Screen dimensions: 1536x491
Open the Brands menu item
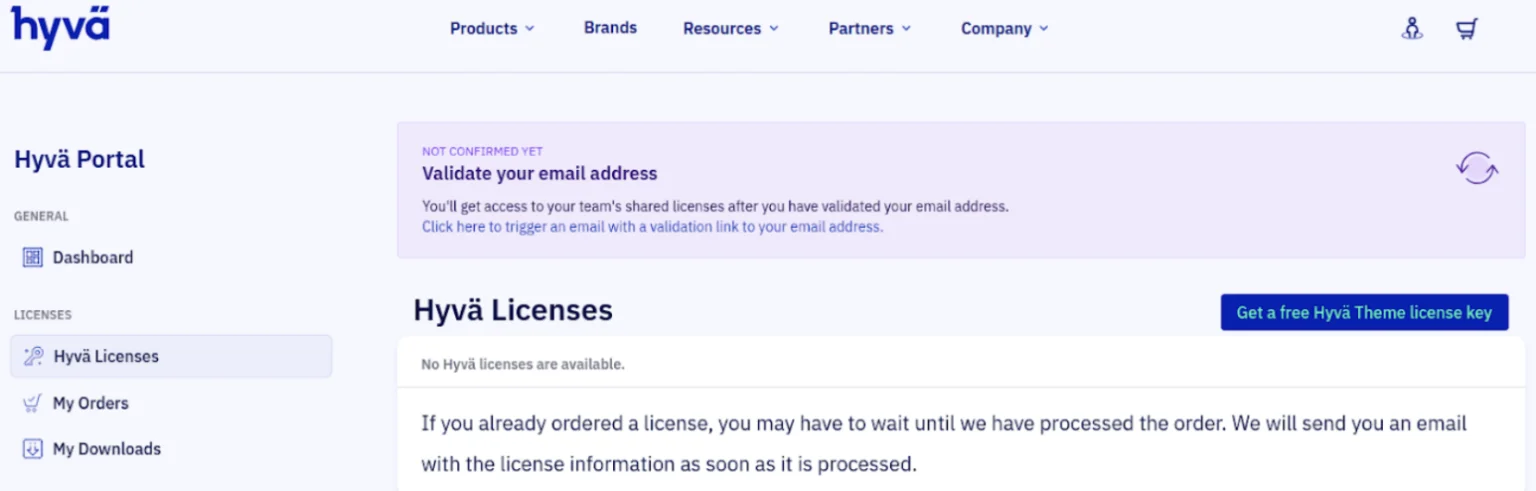610,28
